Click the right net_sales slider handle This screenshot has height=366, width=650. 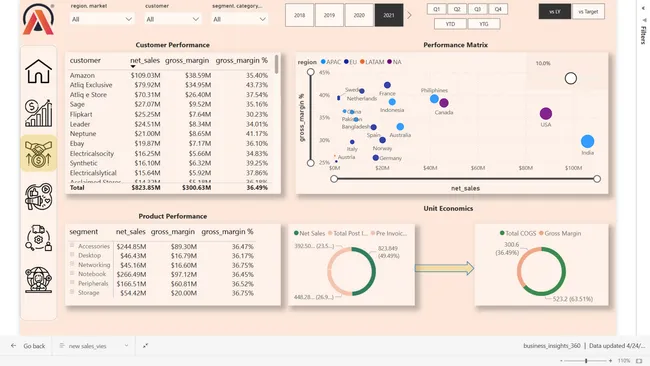click(x=597, y=179)
